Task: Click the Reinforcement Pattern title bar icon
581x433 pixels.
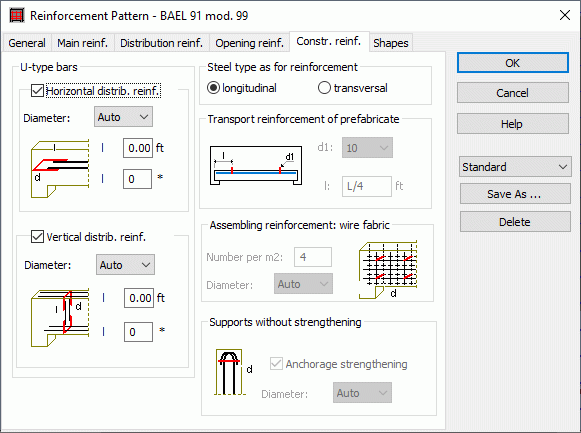Action: tap(17, 16)
